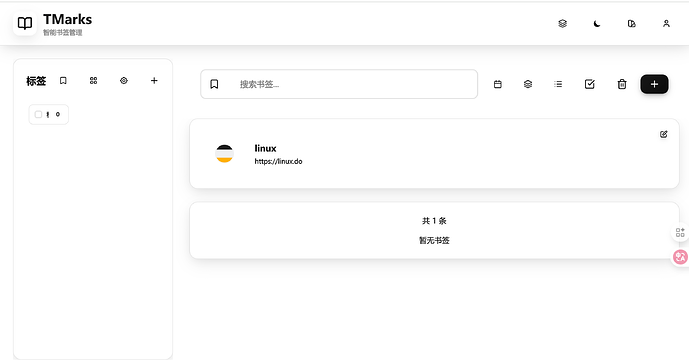This screenshot has width=689, height=360.
Task: Check the tag checkbox in sidebar
Action: click(x=38, y=114)
